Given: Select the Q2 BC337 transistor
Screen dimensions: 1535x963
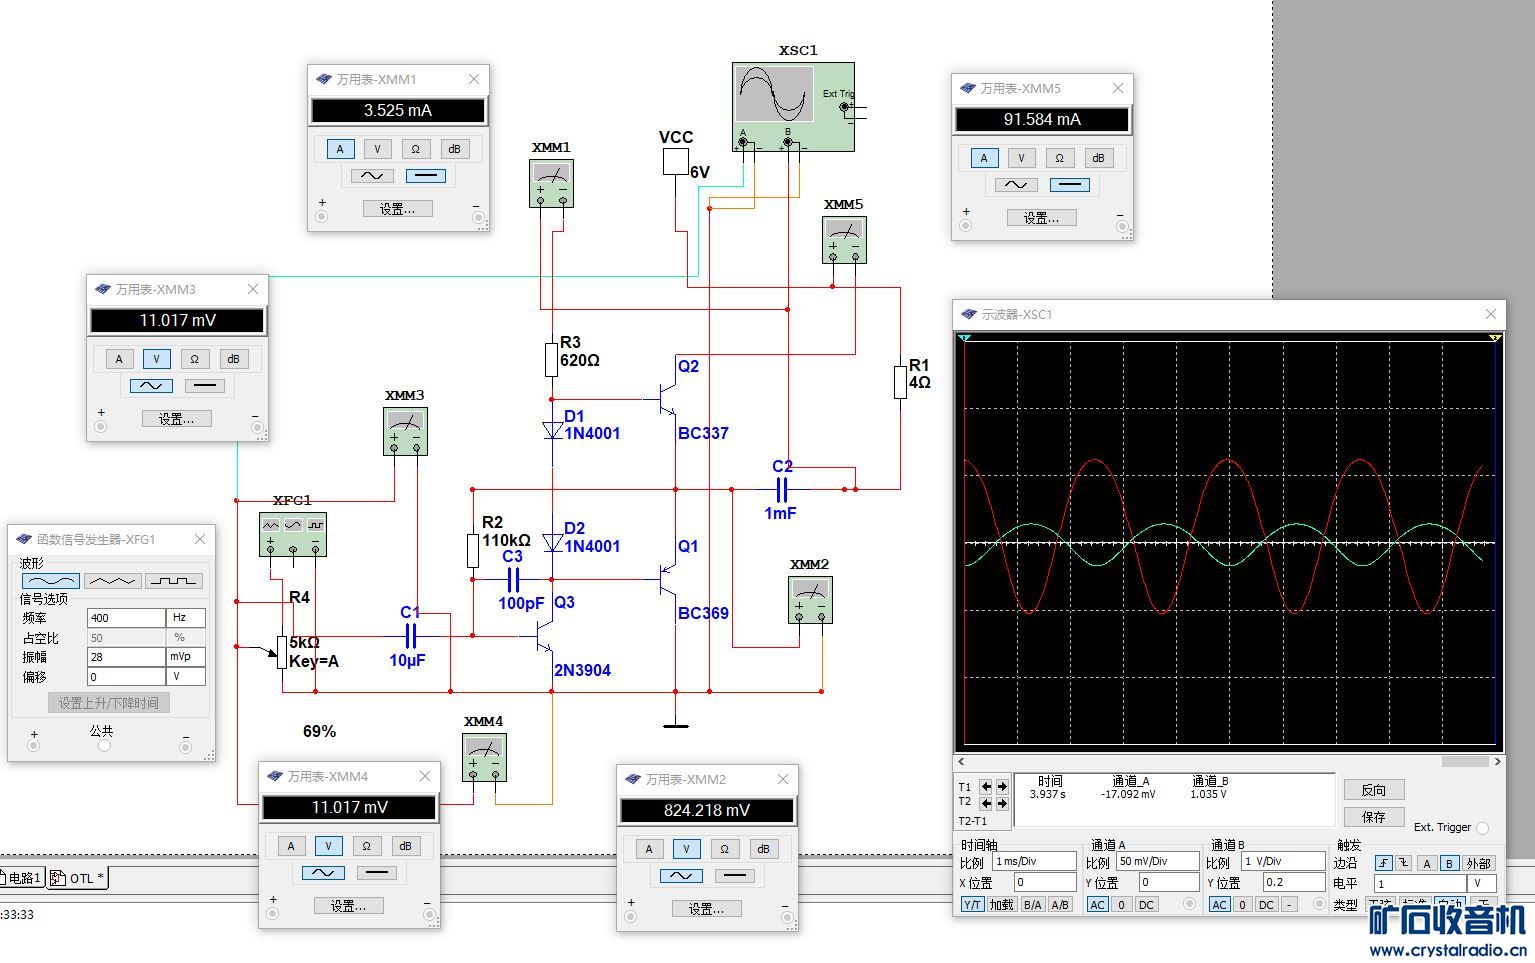Looking at the screenshot, I should (x=666, y=398).
